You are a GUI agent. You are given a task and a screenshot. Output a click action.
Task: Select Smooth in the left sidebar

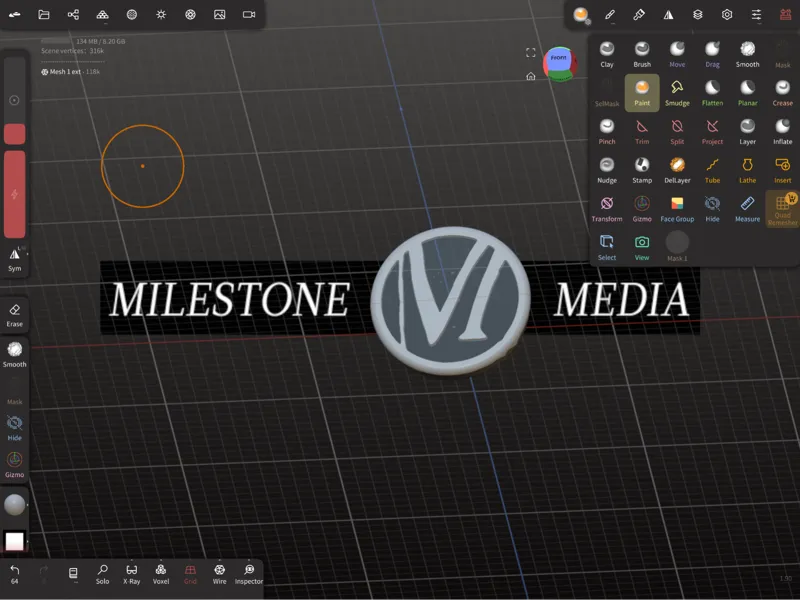coord(14,355)
